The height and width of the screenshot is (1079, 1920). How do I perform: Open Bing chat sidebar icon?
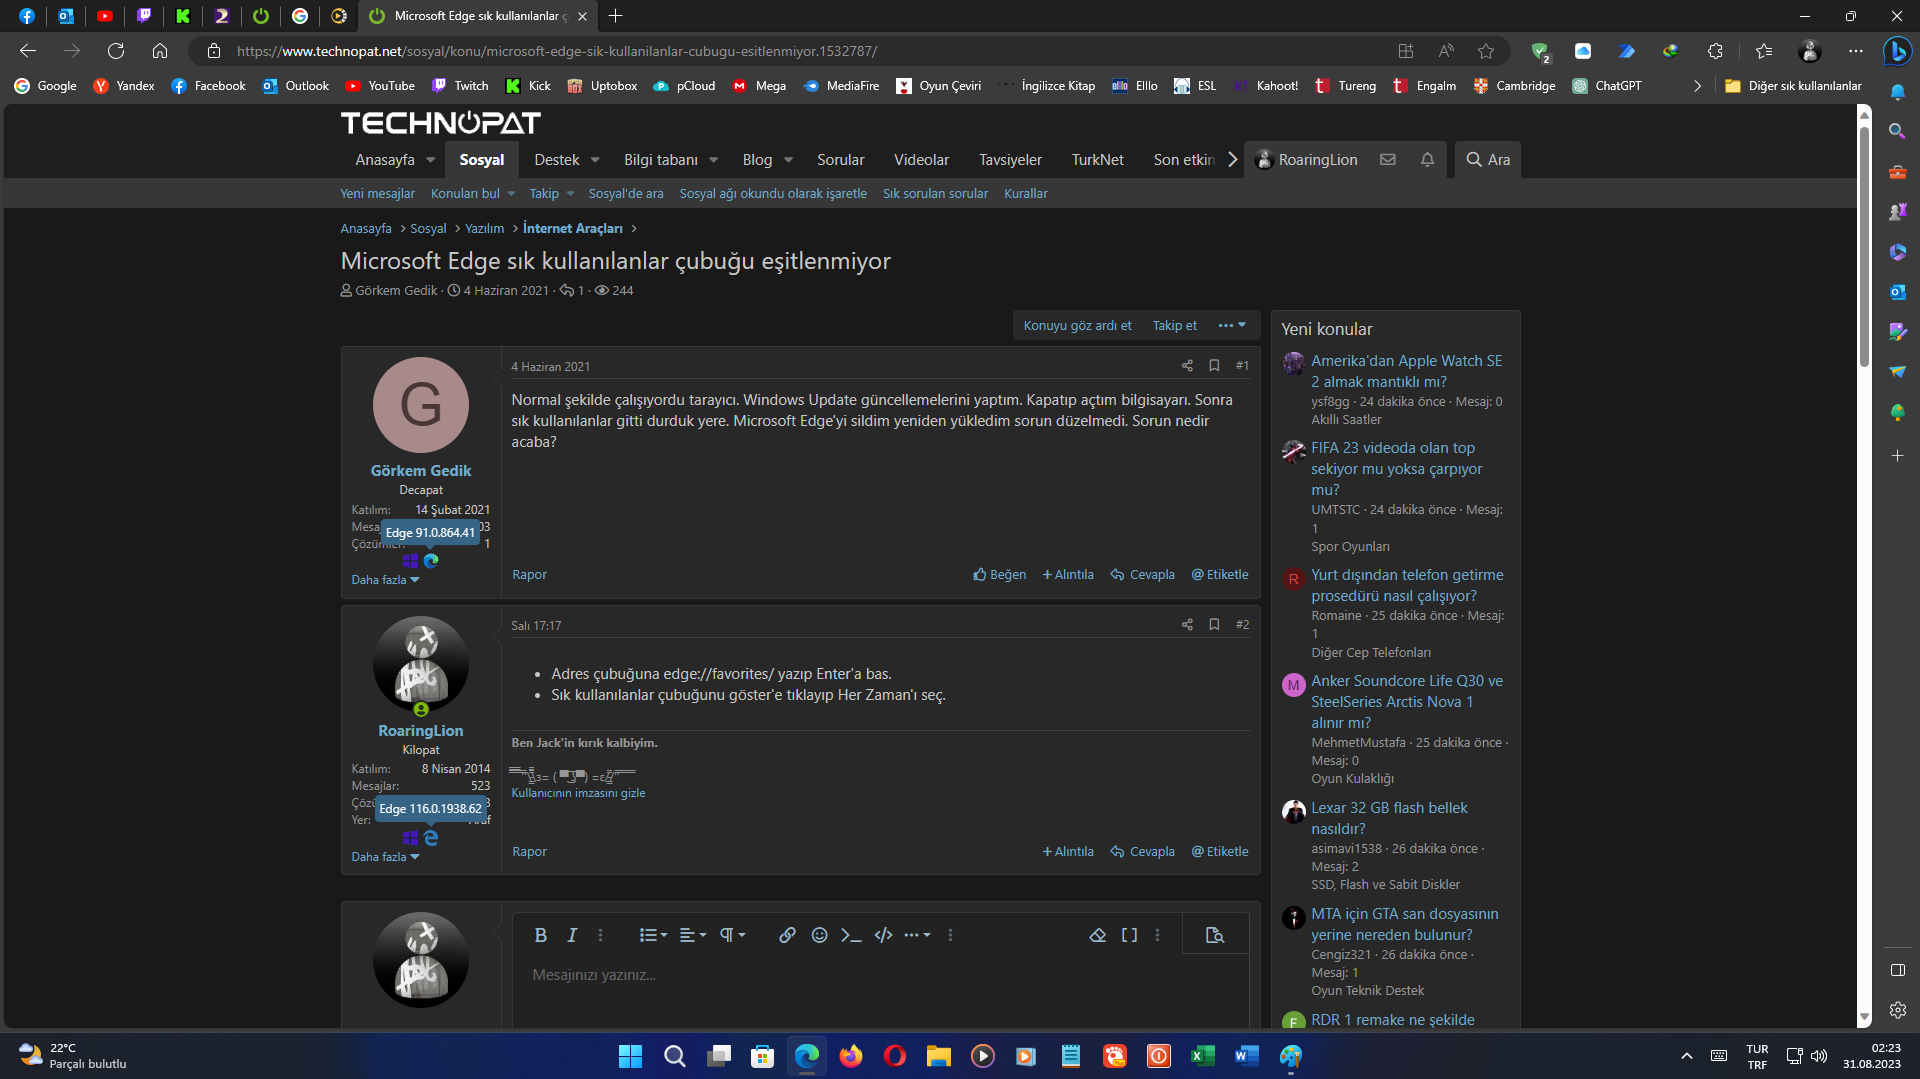[x=1897, y=51]
